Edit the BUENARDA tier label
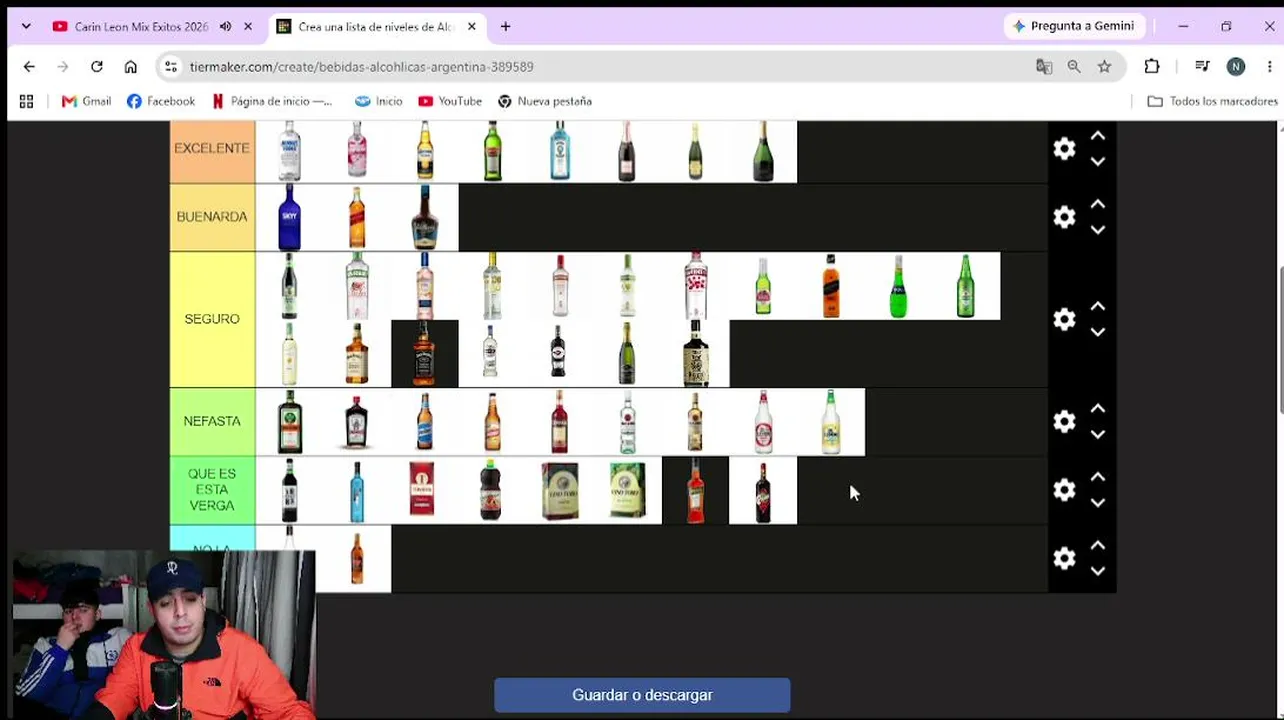This screenshot has height=720, width=1284. click(212, 217)
